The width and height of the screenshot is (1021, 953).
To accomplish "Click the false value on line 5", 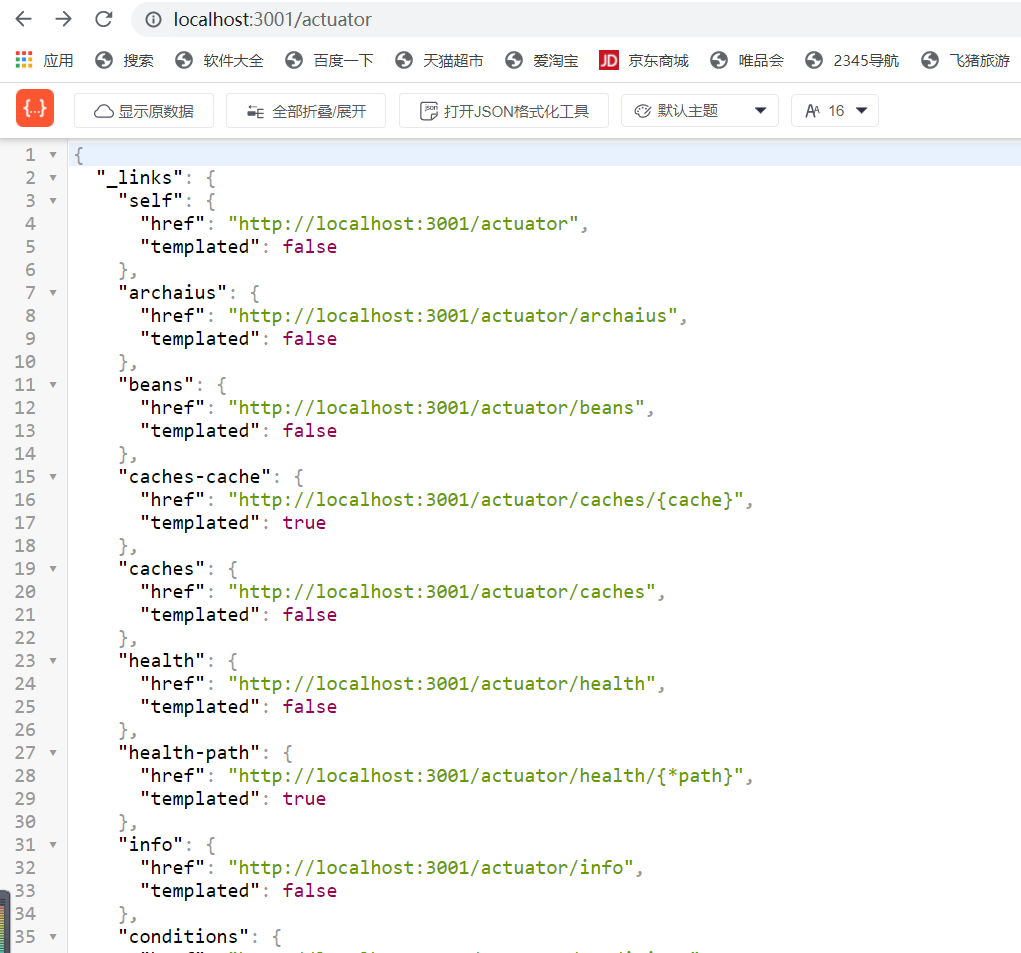I will (x=310, y=247).
